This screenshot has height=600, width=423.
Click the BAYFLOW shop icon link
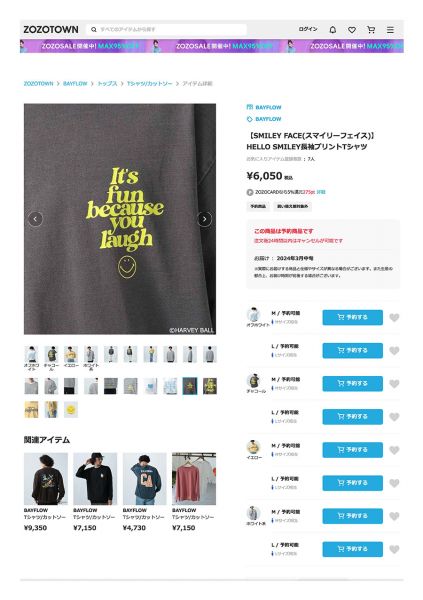[x=264, y=107]
